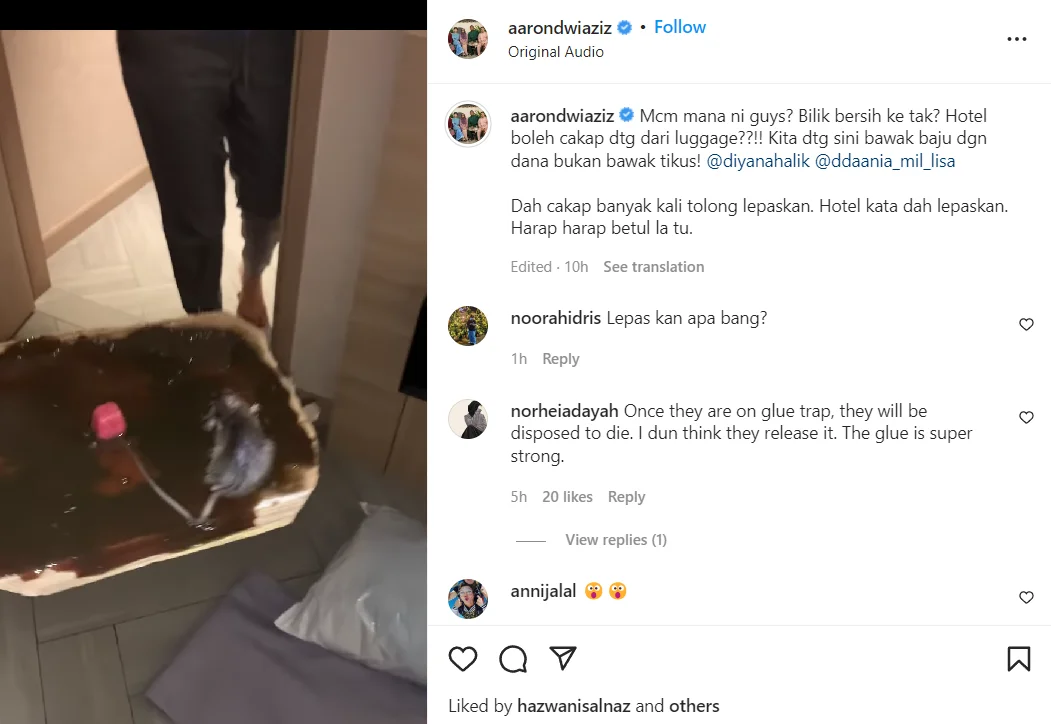Follow aarondwiaziz
This screenshot has height=724, width=1051.
point(680,27)
